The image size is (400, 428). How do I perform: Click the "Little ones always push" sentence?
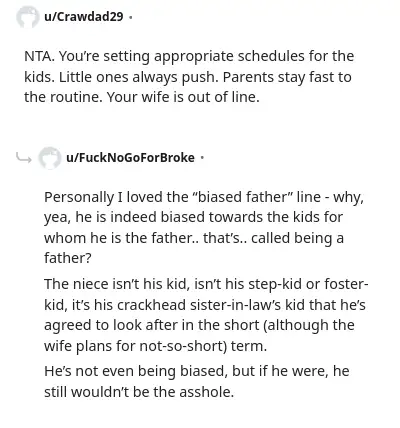[x=139, y=77]
